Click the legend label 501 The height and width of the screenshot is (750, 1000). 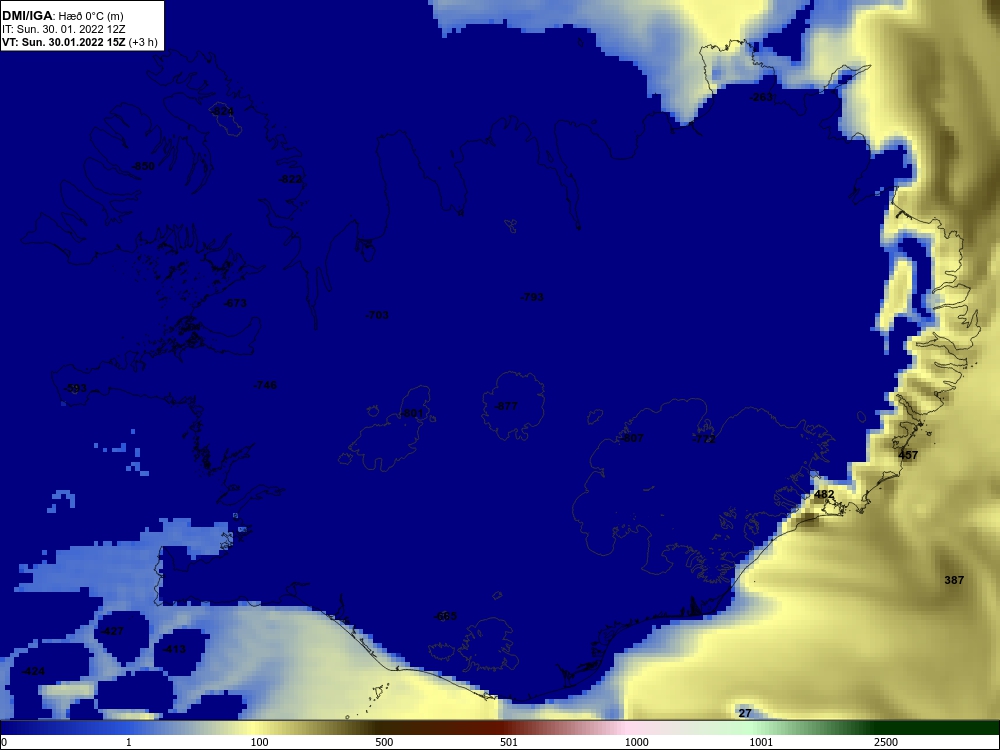(509, 742)
